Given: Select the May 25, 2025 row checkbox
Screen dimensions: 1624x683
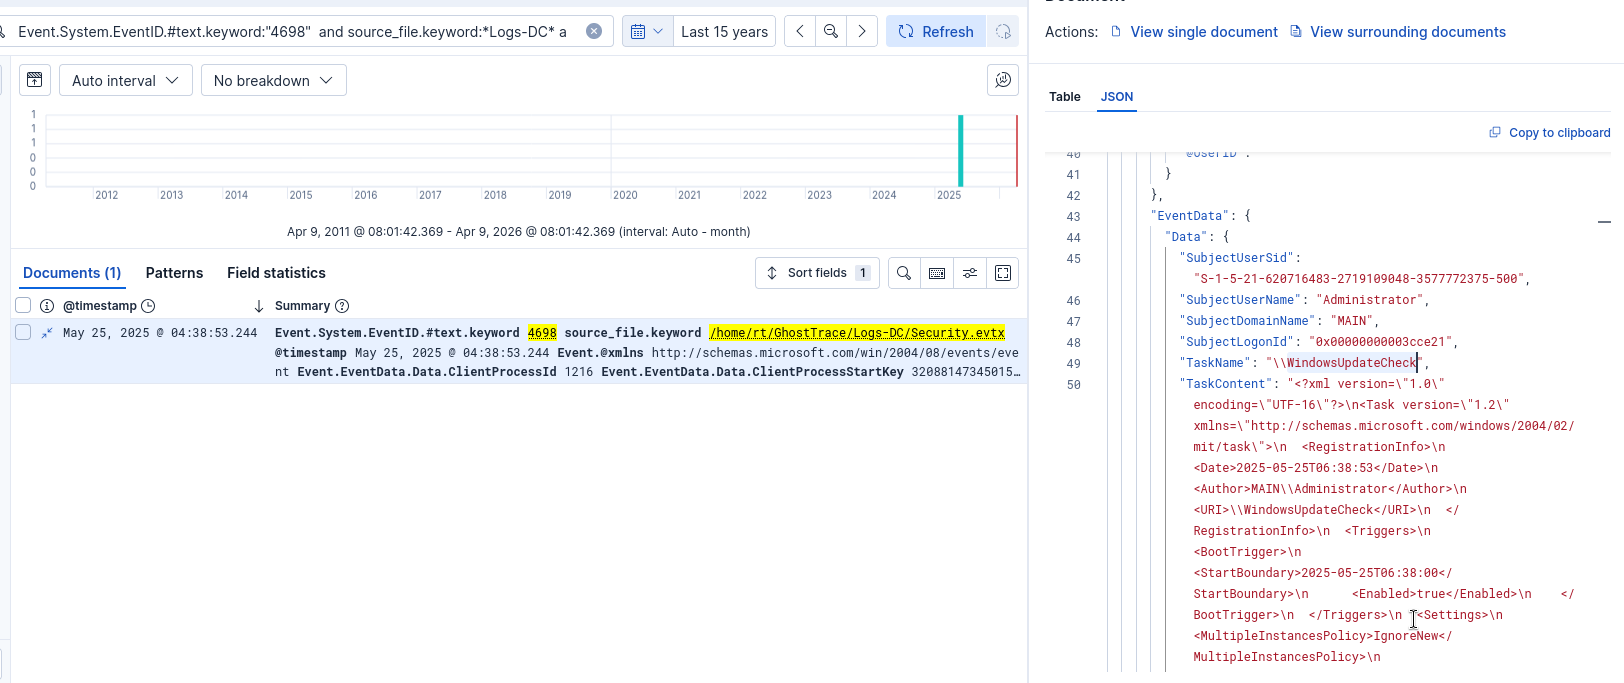Looking at the screenshot, I should [x=23, y=332].
